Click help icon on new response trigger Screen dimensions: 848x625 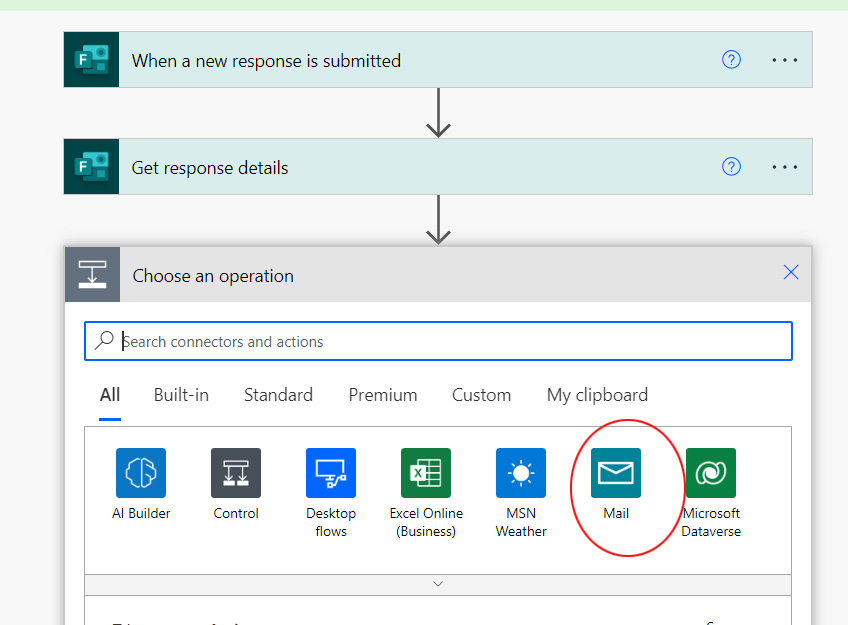click(731, 60)
